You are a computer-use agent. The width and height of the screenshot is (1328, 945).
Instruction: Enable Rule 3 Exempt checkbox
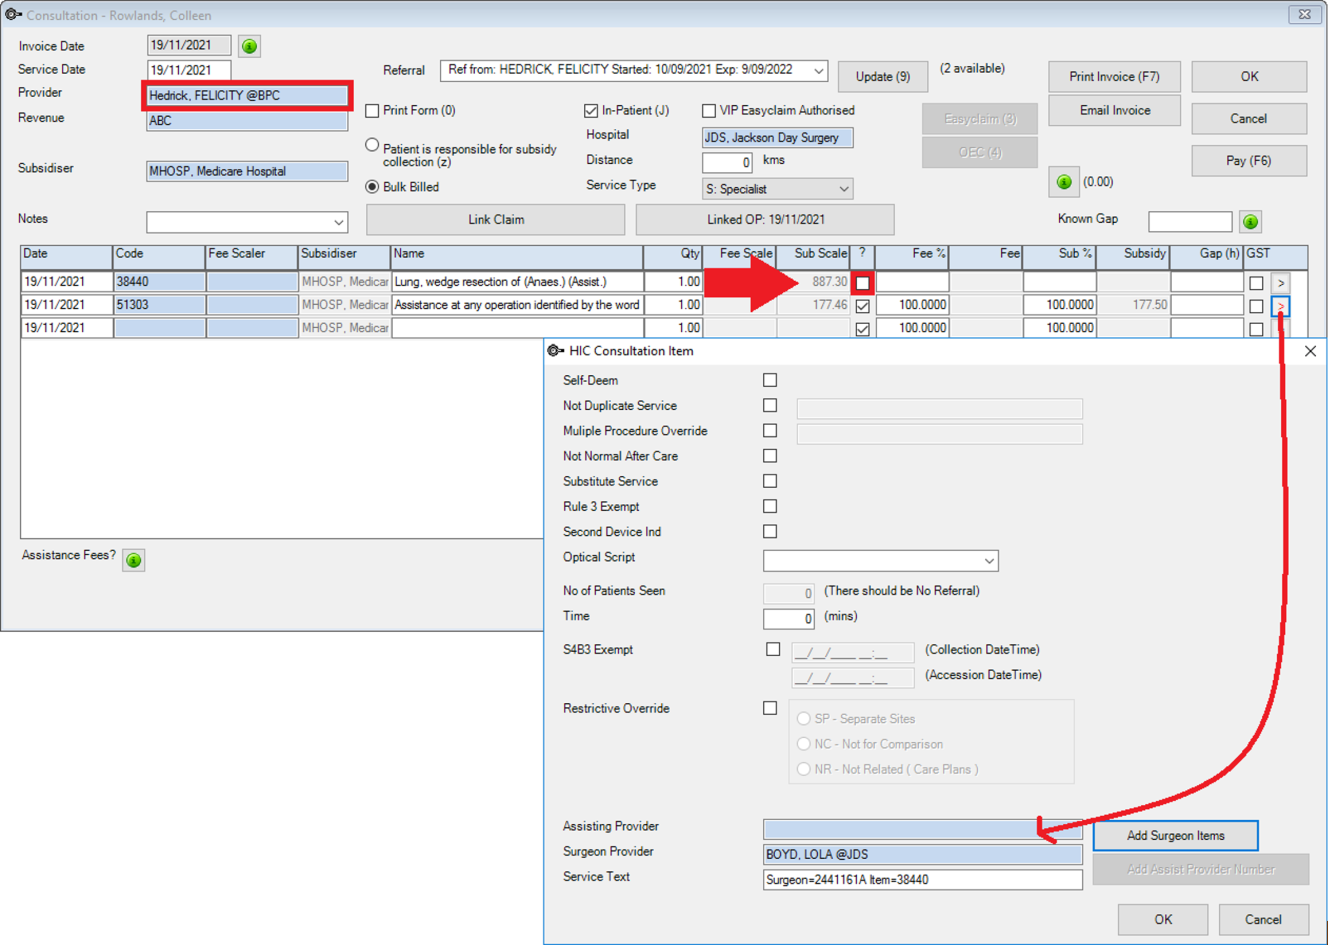770,506
